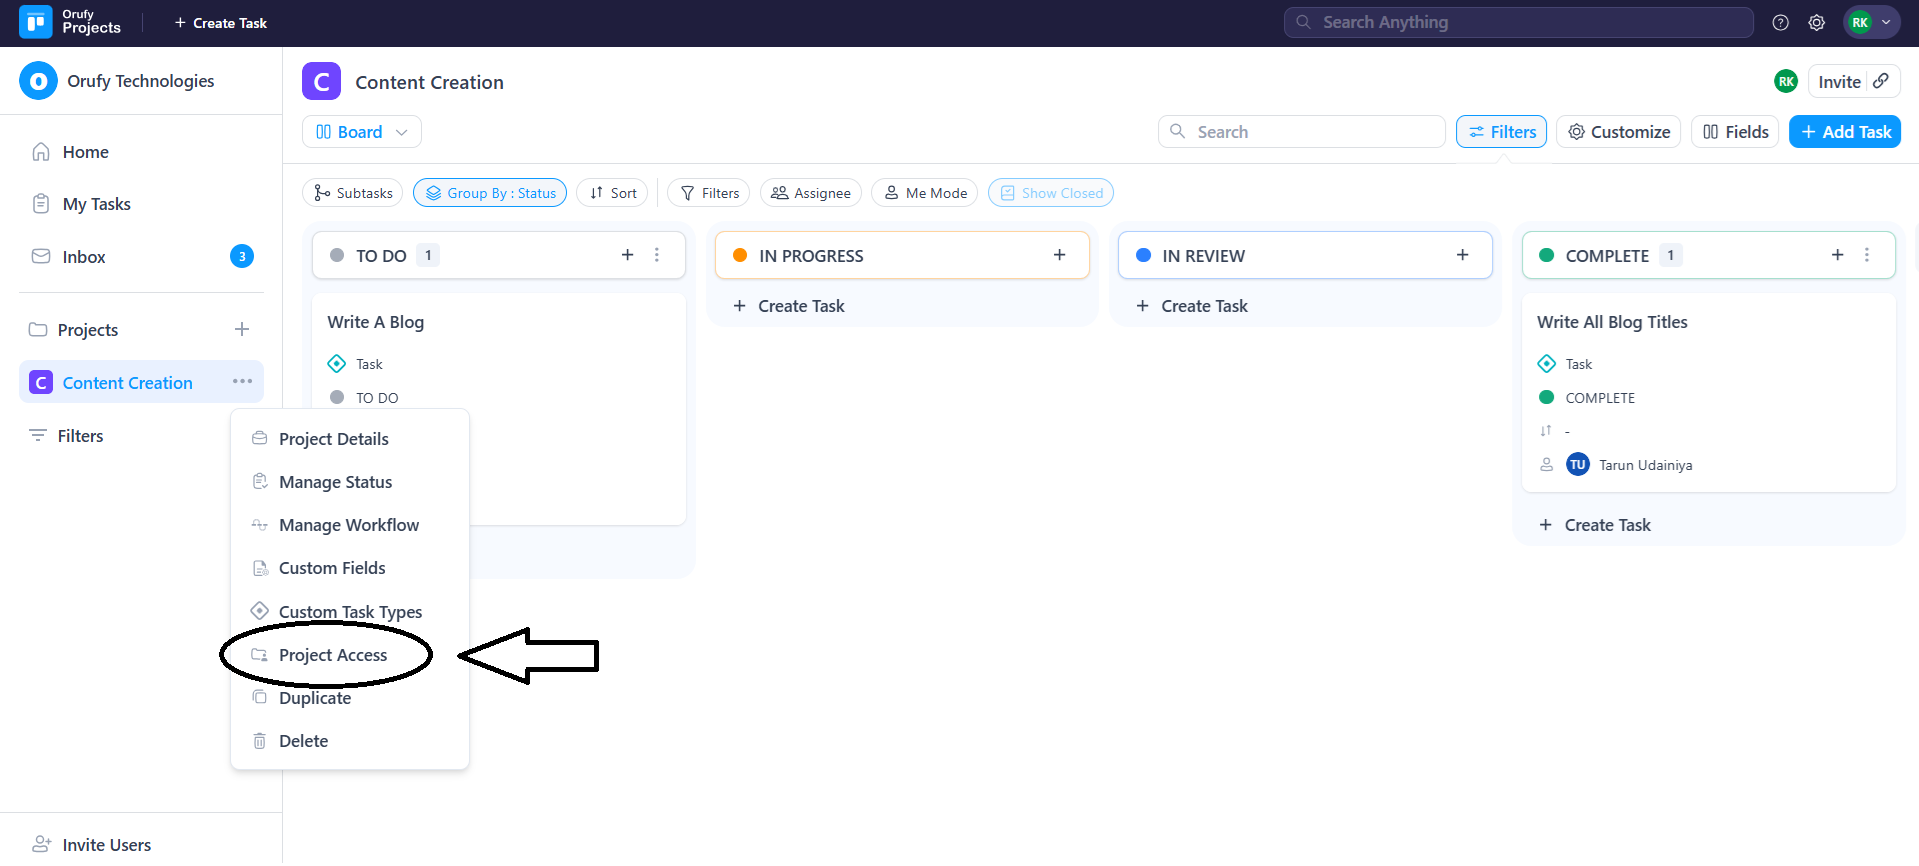Screen dimensions: 1919x866
Task: Go to Home in sidebar
Action: 70,152
